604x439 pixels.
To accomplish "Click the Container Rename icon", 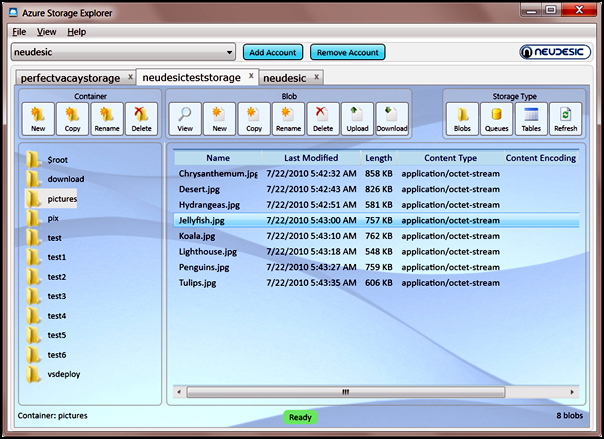I will [x=107, y=119].
